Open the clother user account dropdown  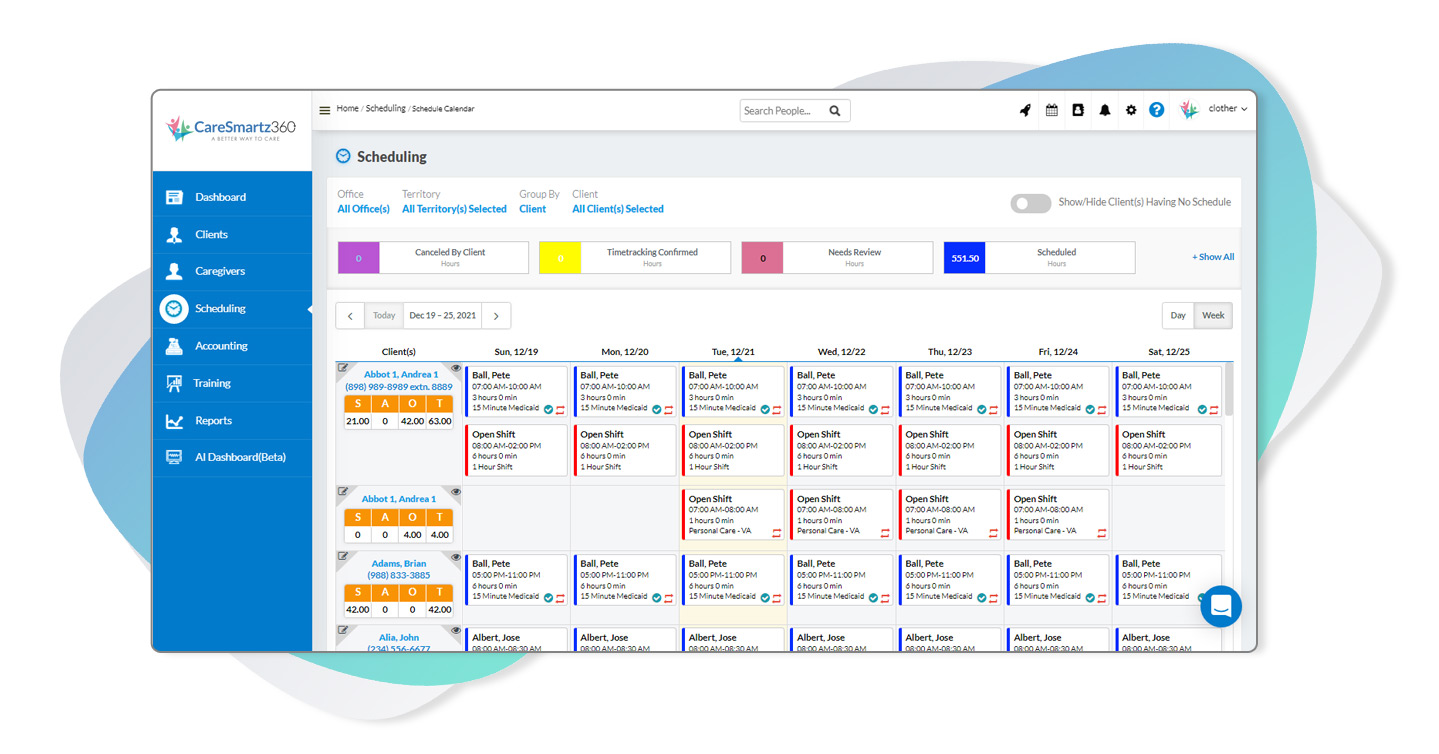[1227, 109]
